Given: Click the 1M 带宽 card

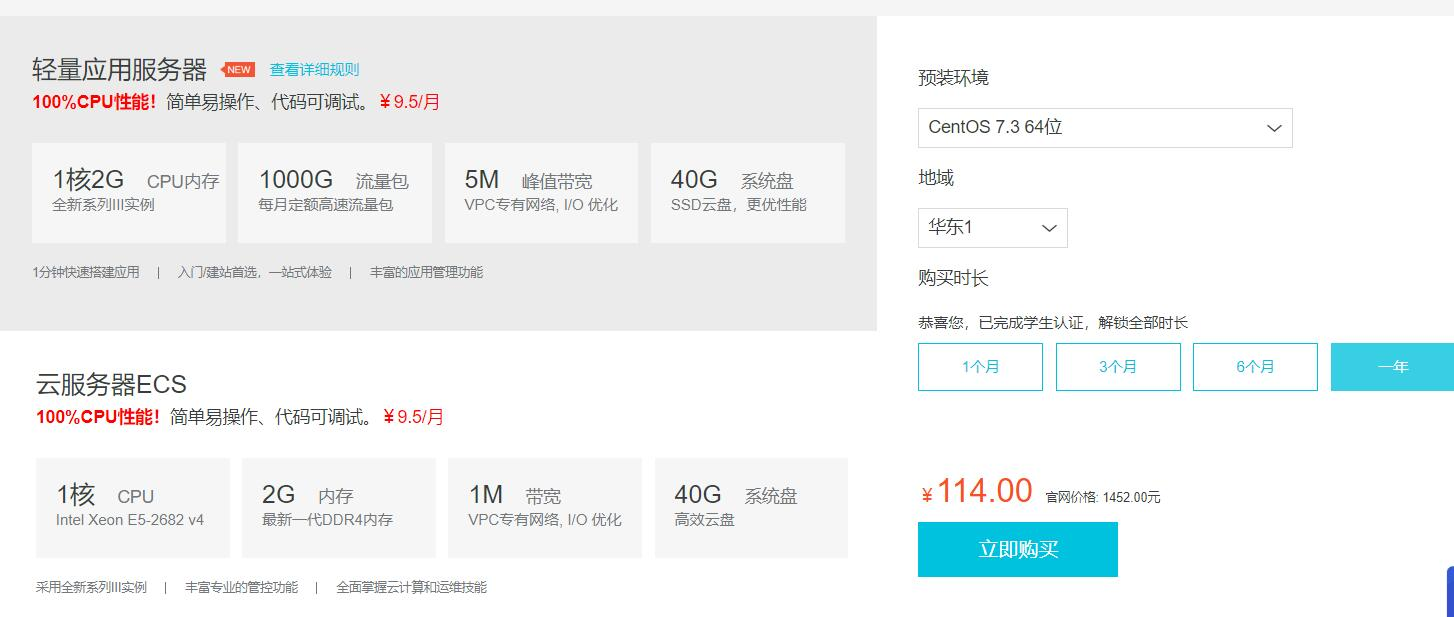Looking at the screenshot, I should click(x=545, y=508).
